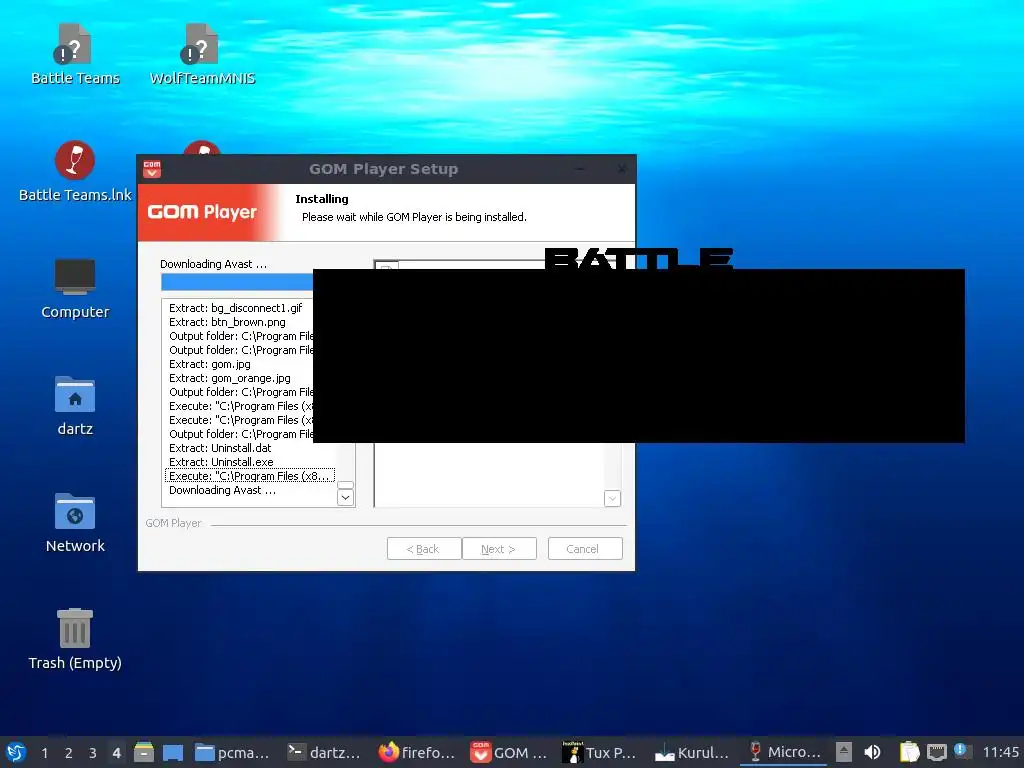Switch to workspace 2
Screen dimensions: 1024x768
[x=69, y=753]
